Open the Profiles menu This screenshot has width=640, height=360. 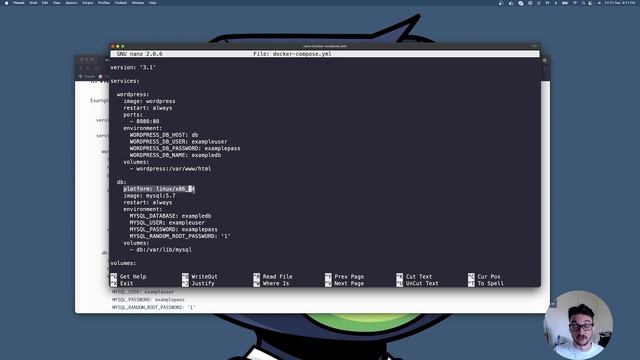click(x=104, y=3)
